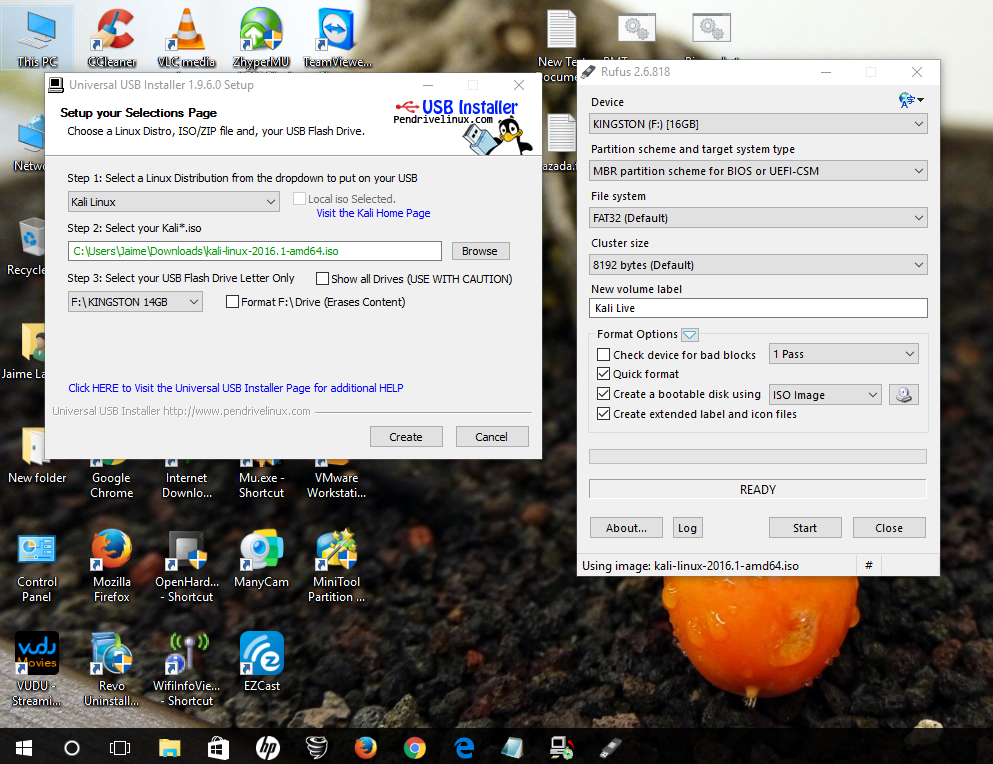
Task: Click Browse to pick Kali ISO
Action: pyautogui.click(x=481, y=251)
